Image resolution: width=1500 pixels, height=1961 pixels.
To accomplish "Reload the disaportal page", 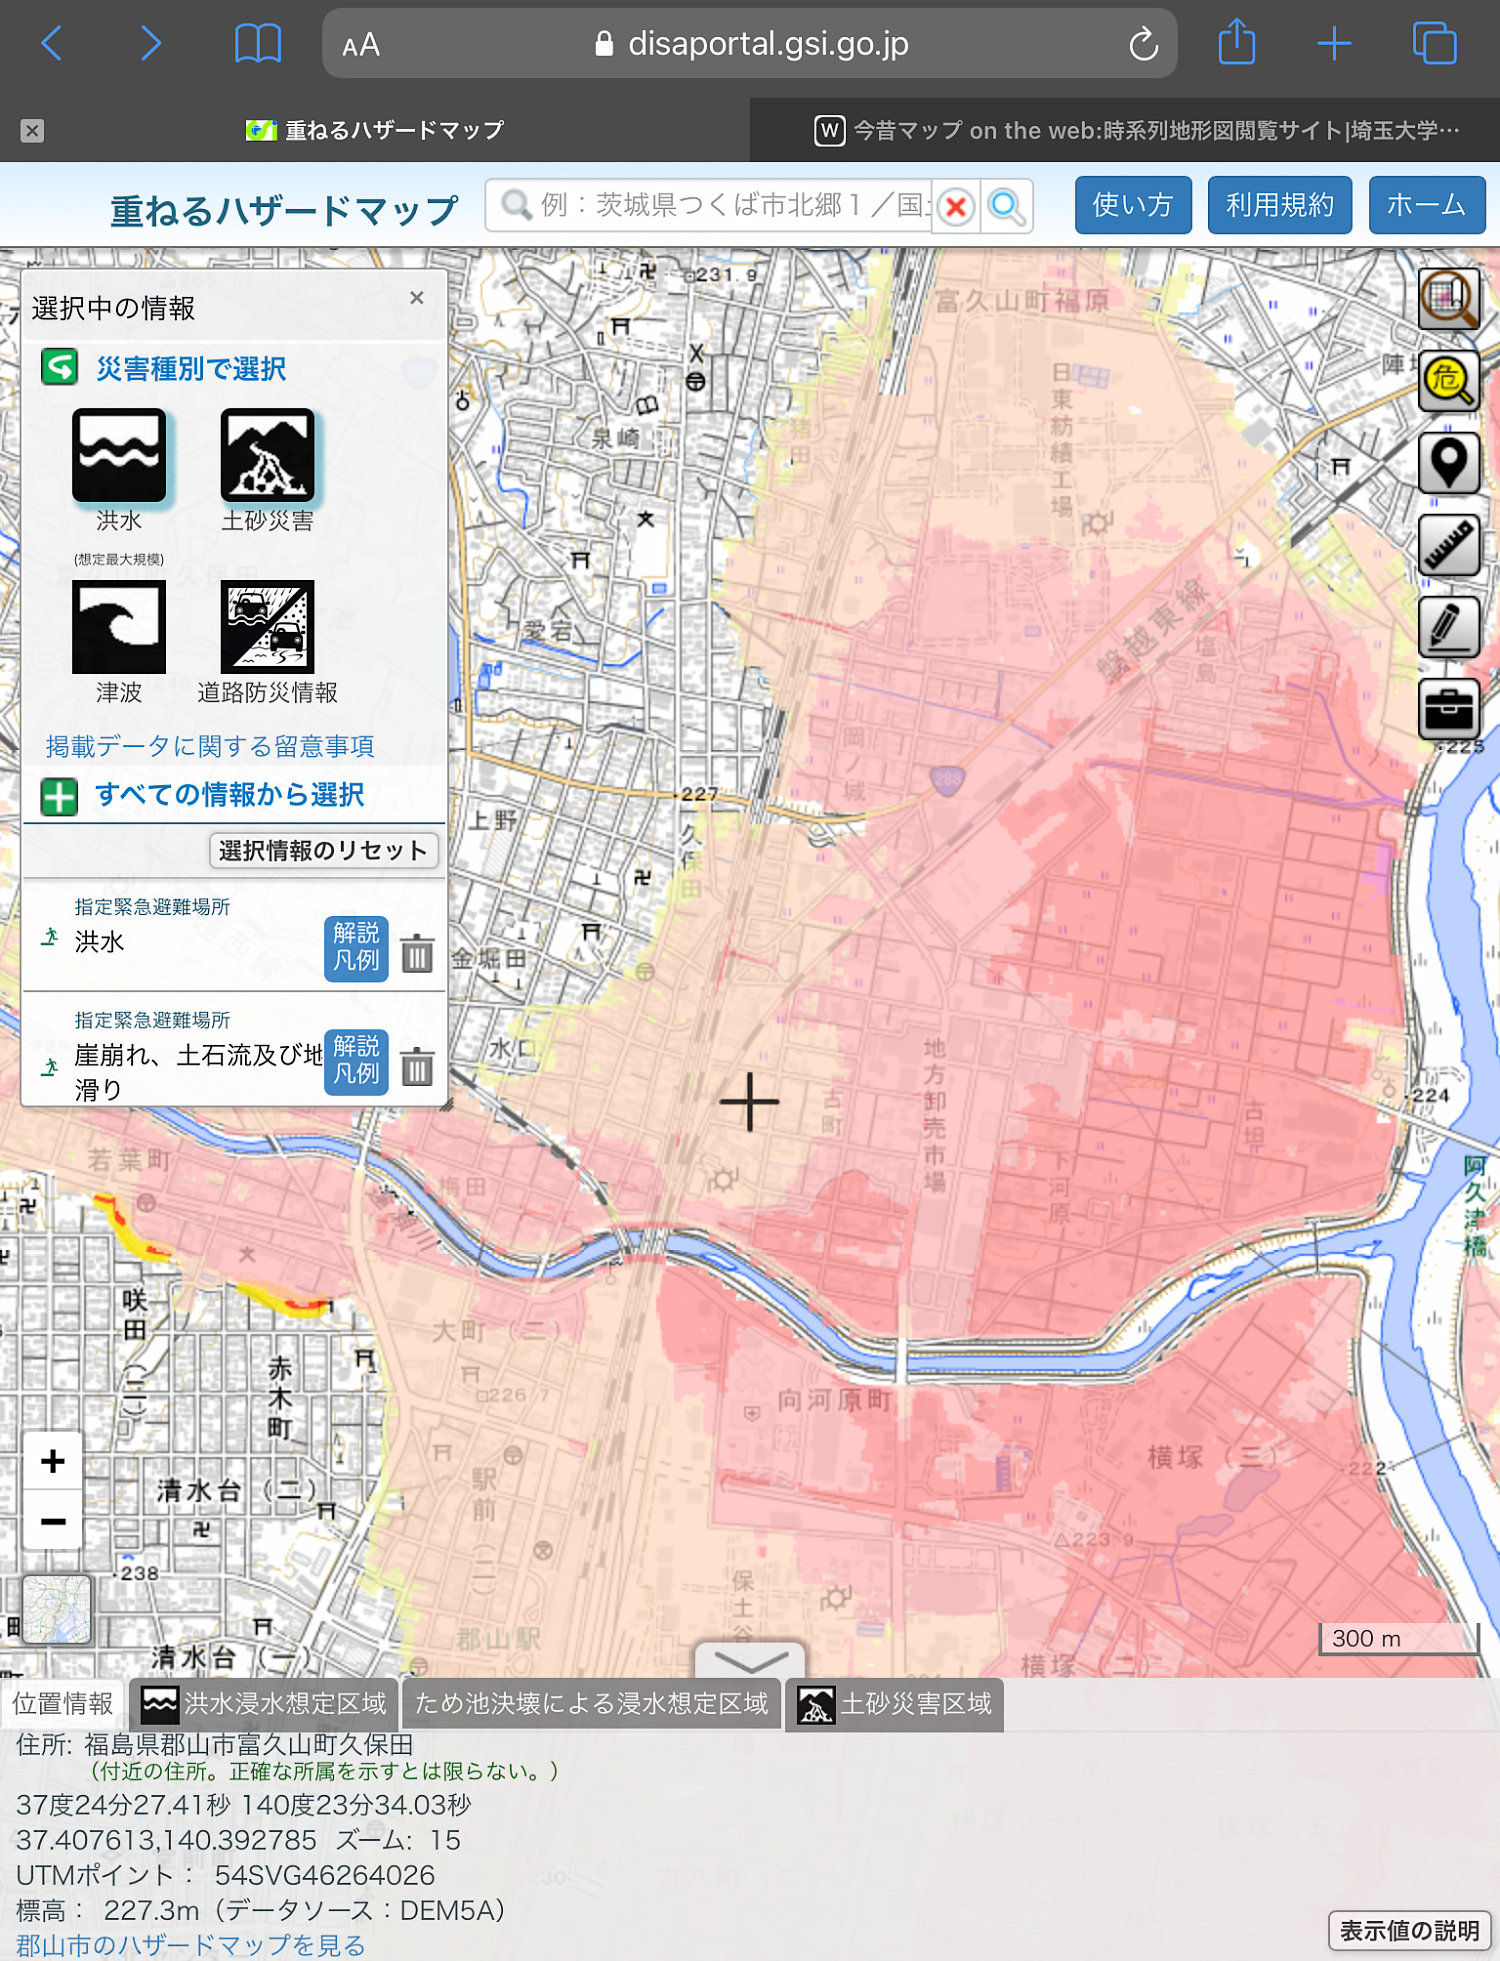I will coord(1143,44).
